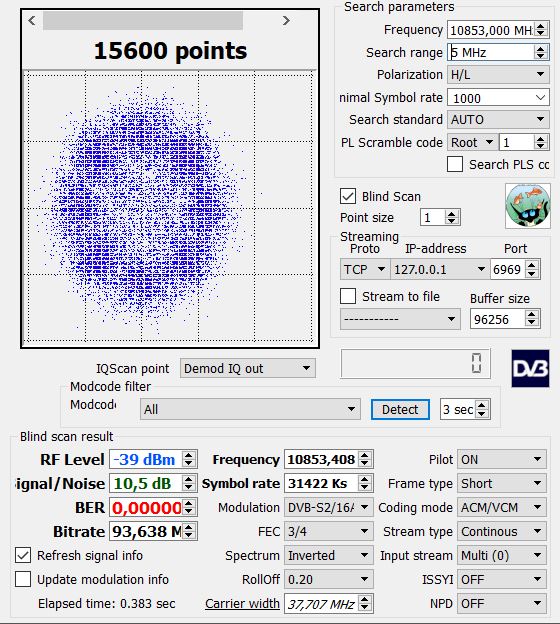This screenshot has height=624, width=560.
Task: Open the streaming Proto TCP dropdown
Action: (x=365, y=269)
